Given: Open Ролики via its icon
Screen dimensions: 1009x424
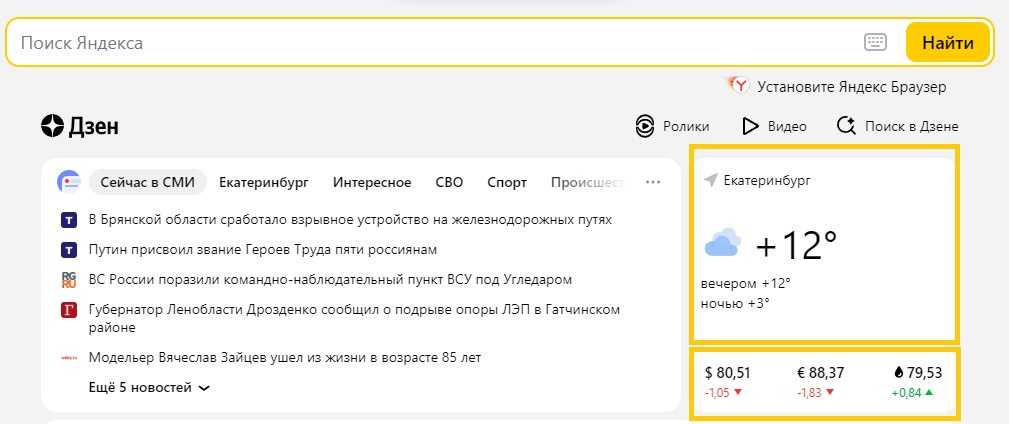Looking at the screenshot, I should tap(646, 126).
